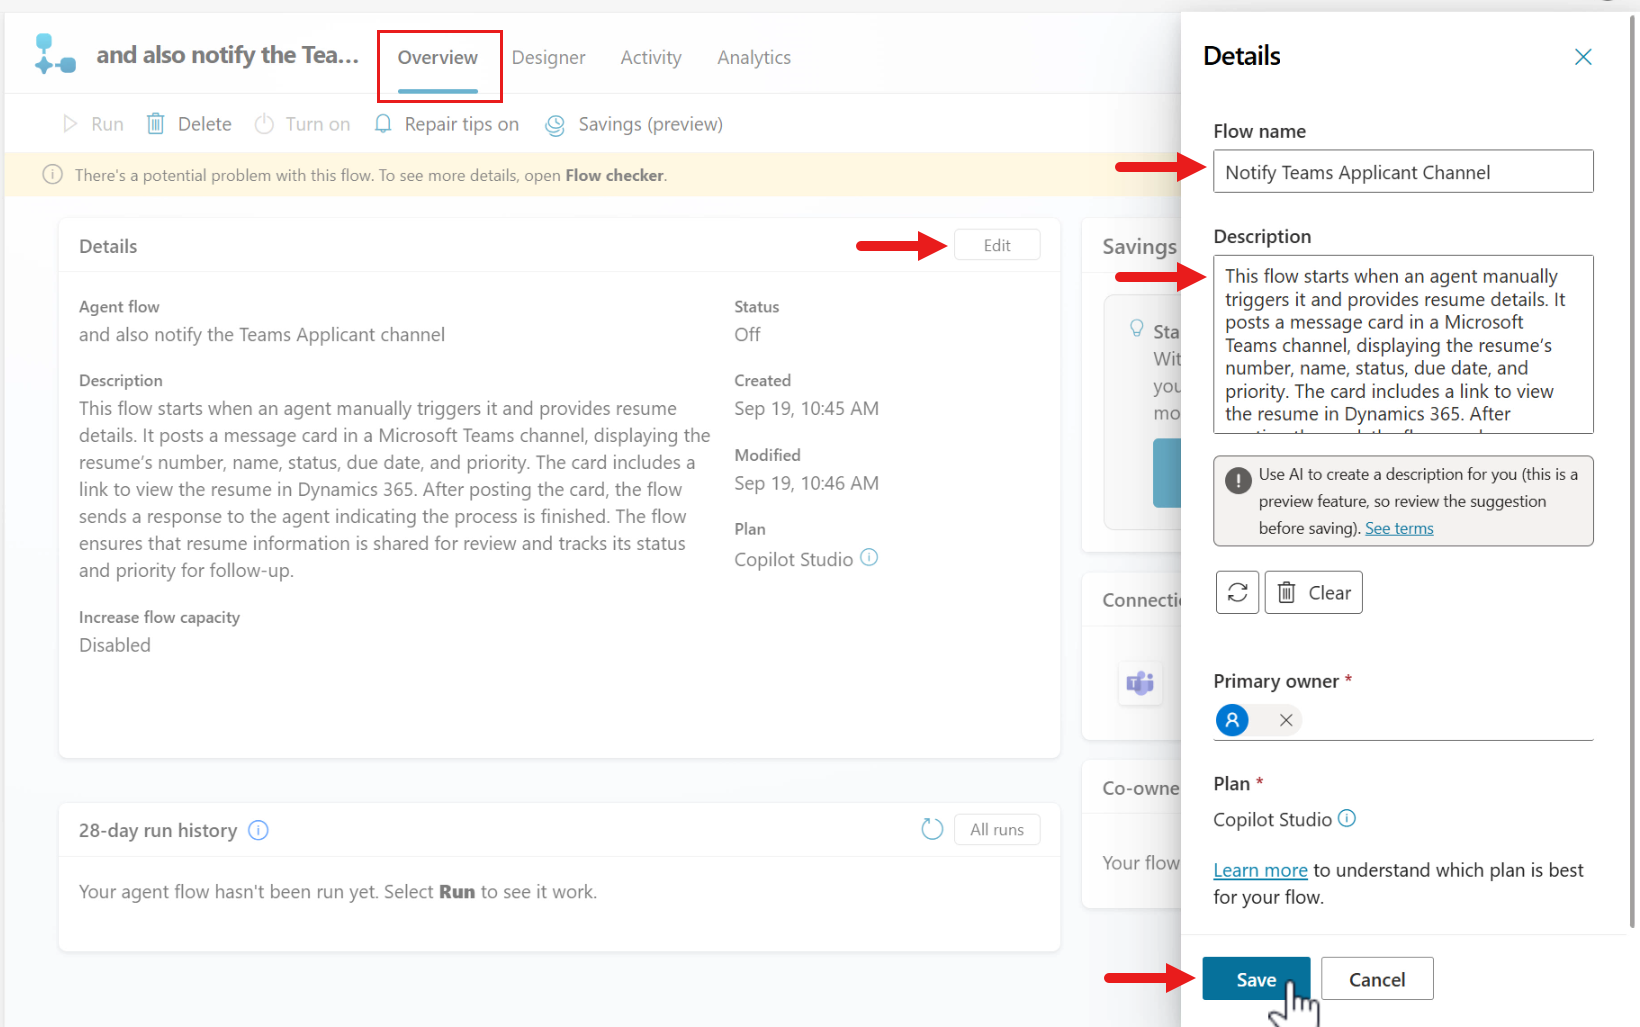The width and height of the screenshot is (1640, 1027).
Task: Switch to the Designer tab
Action: point(548,57)
